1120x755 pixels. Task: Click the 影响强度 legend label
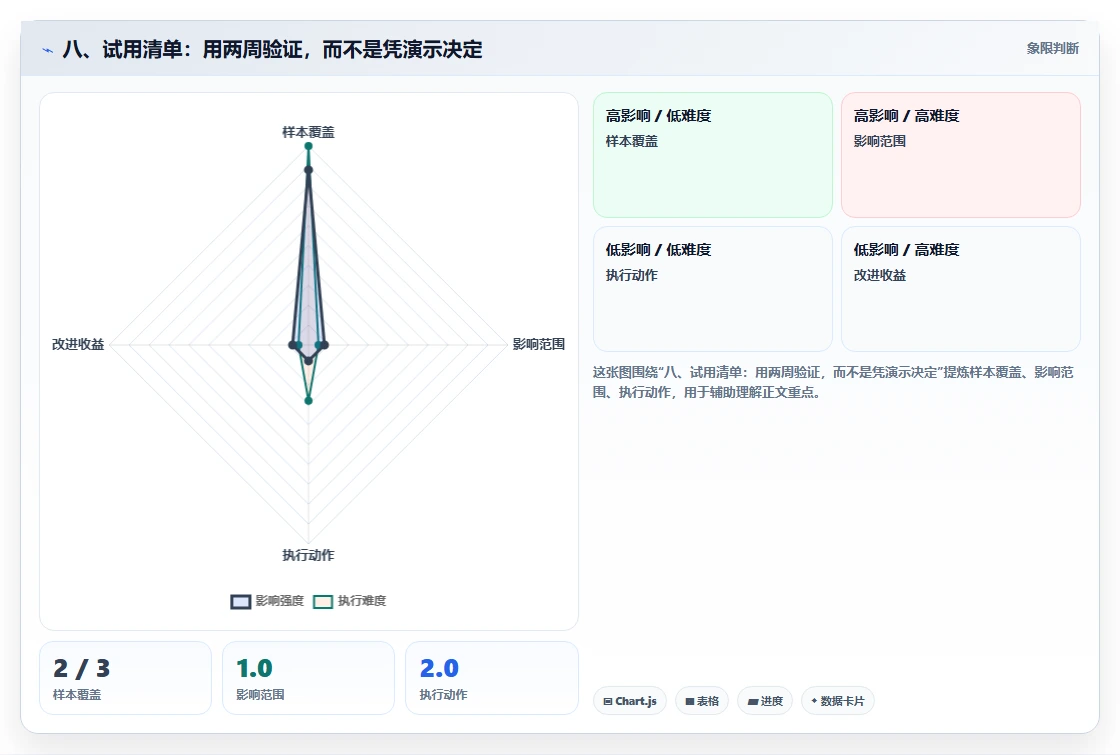click(280, 601)
